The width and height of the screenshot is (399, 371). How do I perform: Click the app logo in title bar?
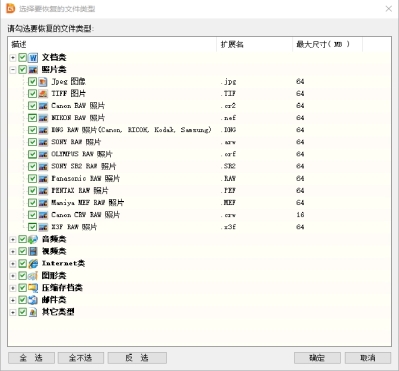(x=11, y=8)
